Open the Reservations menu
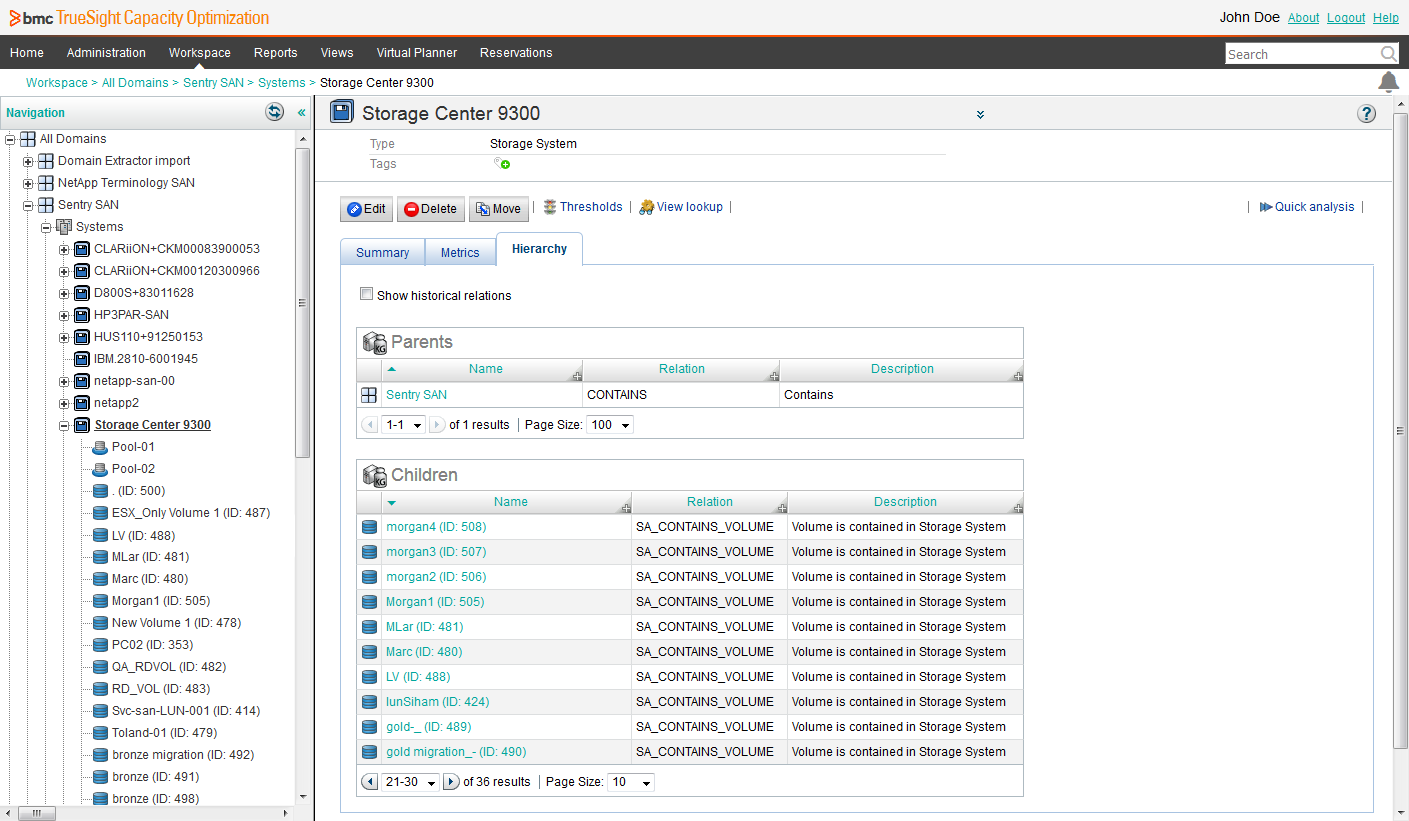The image size is (1409, 821). tap(516, 53)
